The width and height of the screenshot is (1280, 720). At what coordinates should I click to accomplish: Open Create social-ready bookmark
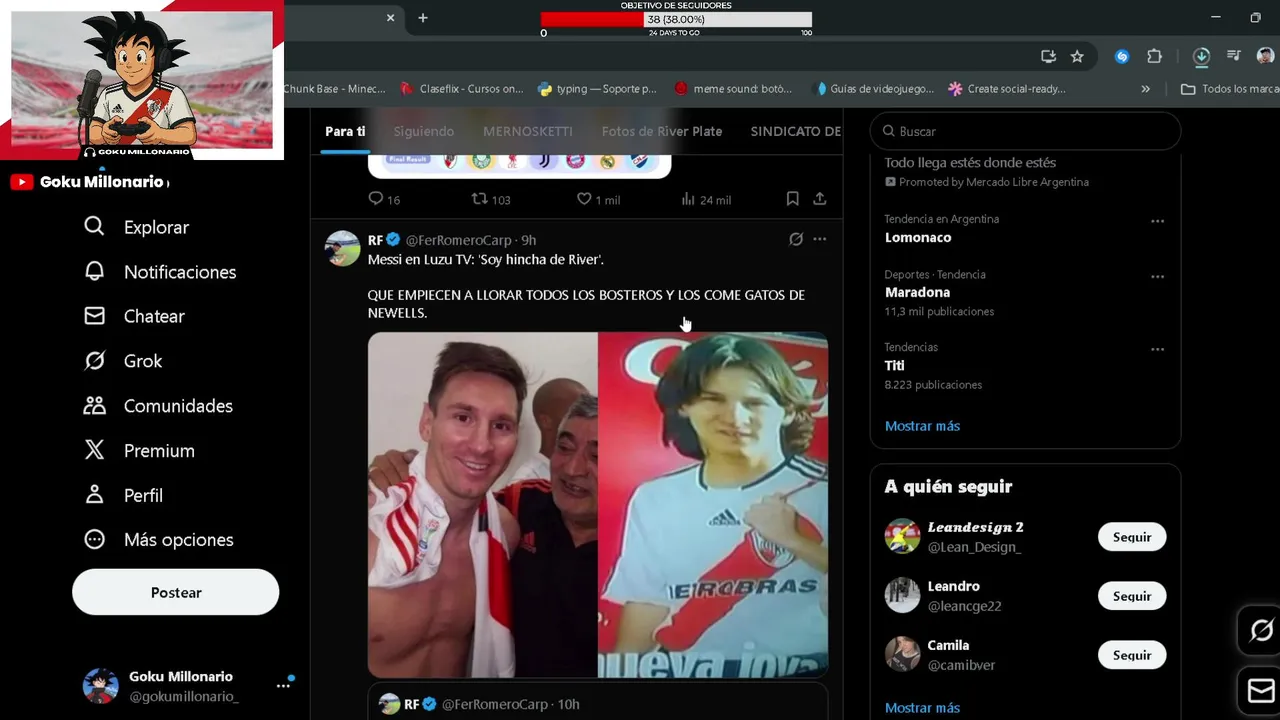(1007, 89)
